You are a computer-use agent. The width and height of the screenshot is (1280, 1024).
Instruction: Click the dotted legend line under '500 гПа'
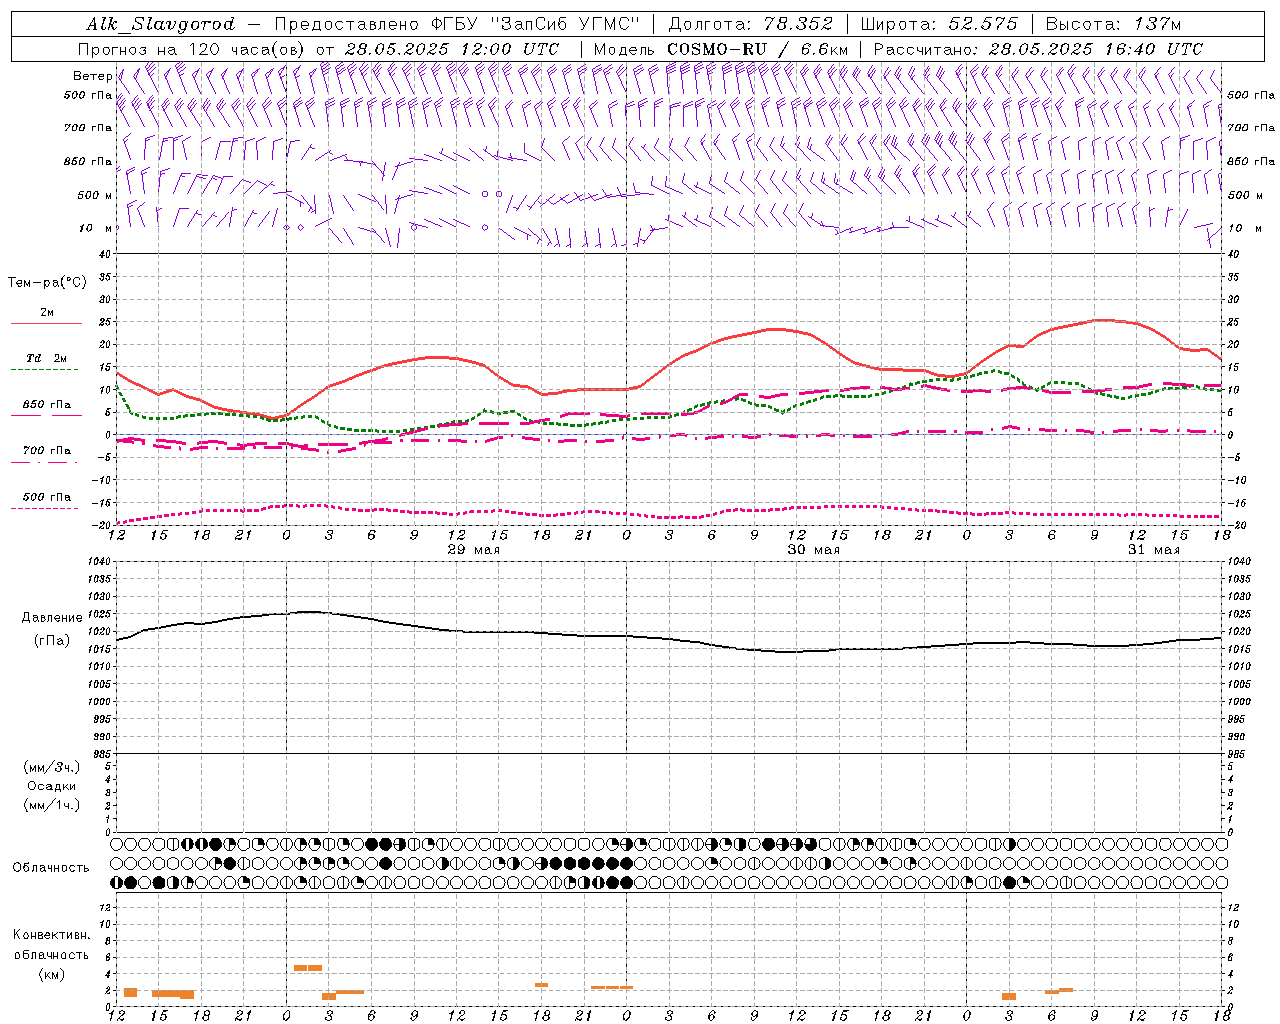(46, 508)
